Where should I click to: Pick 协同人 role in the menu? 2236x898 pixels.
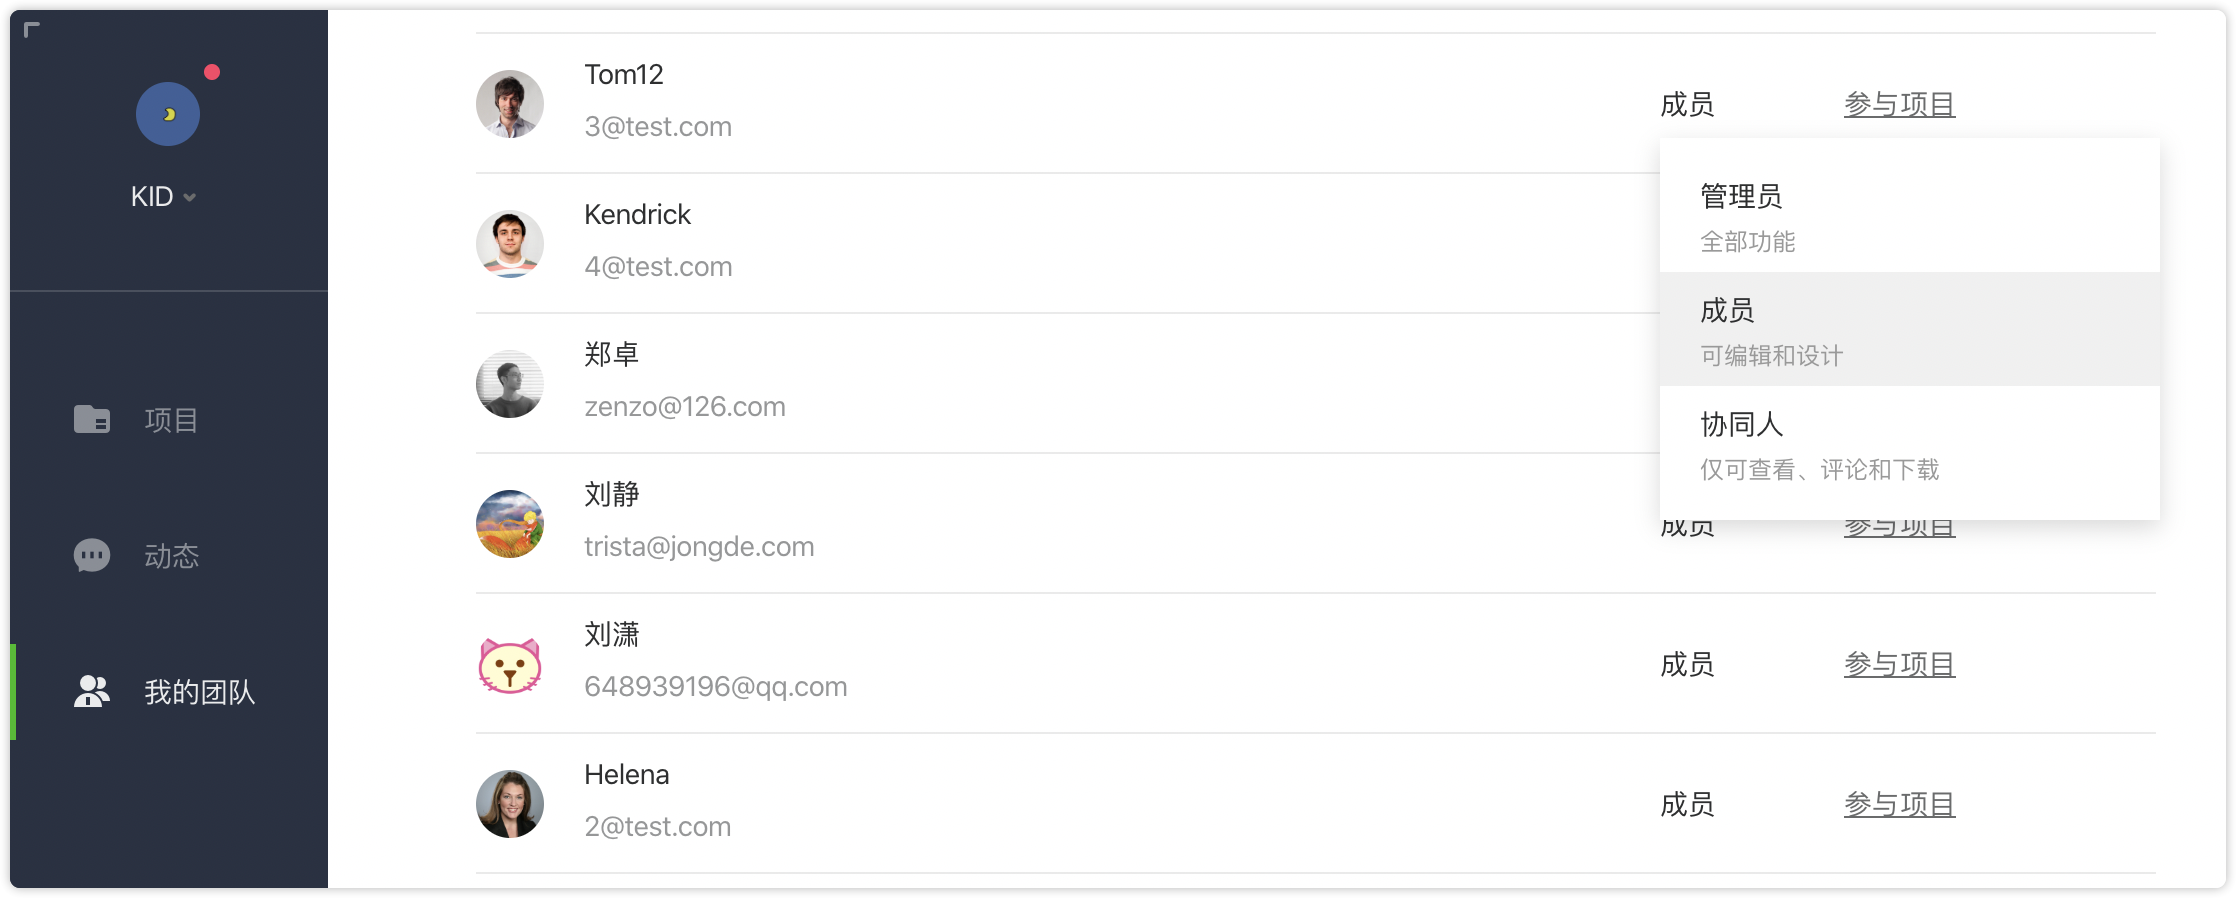[x=1910, y=443]
